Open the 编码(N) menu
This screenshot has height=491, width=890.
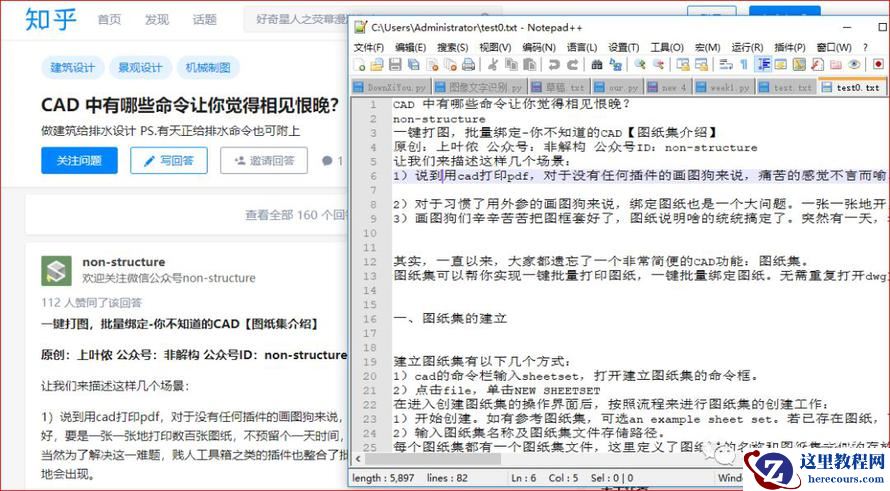click(539, 47)
